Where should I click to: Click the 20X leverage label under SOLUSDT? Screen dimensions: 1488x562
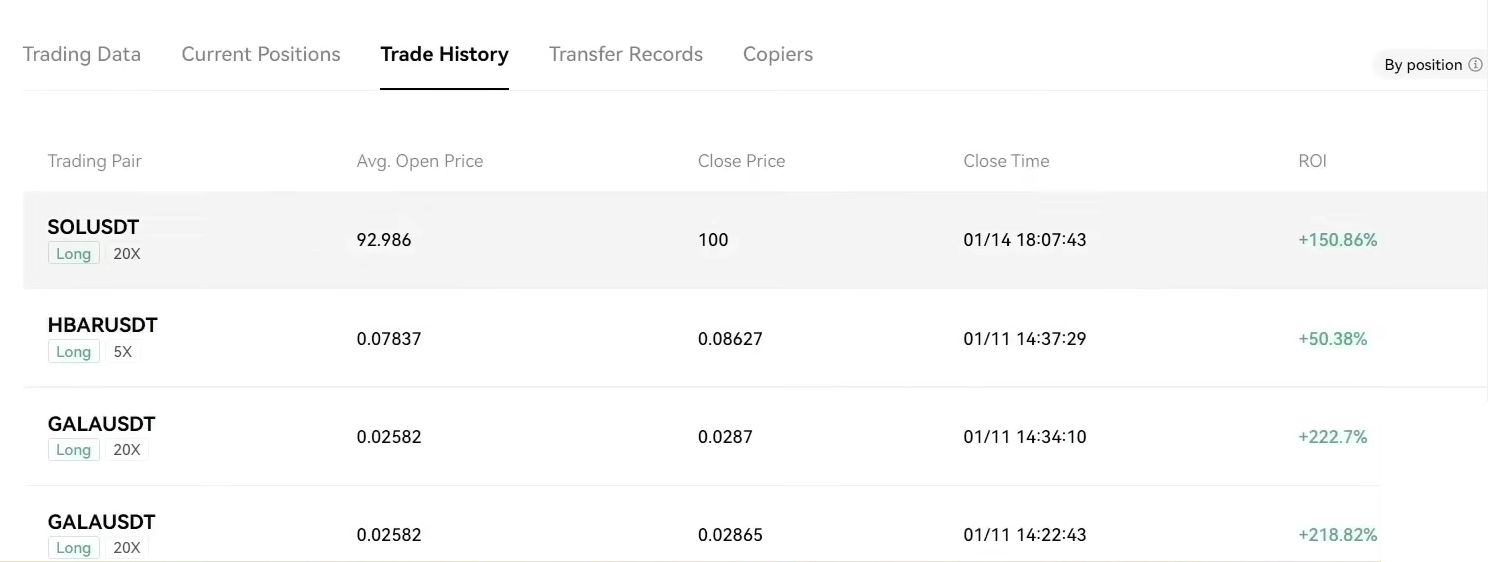pyautogui.click(x=127, y=254)
